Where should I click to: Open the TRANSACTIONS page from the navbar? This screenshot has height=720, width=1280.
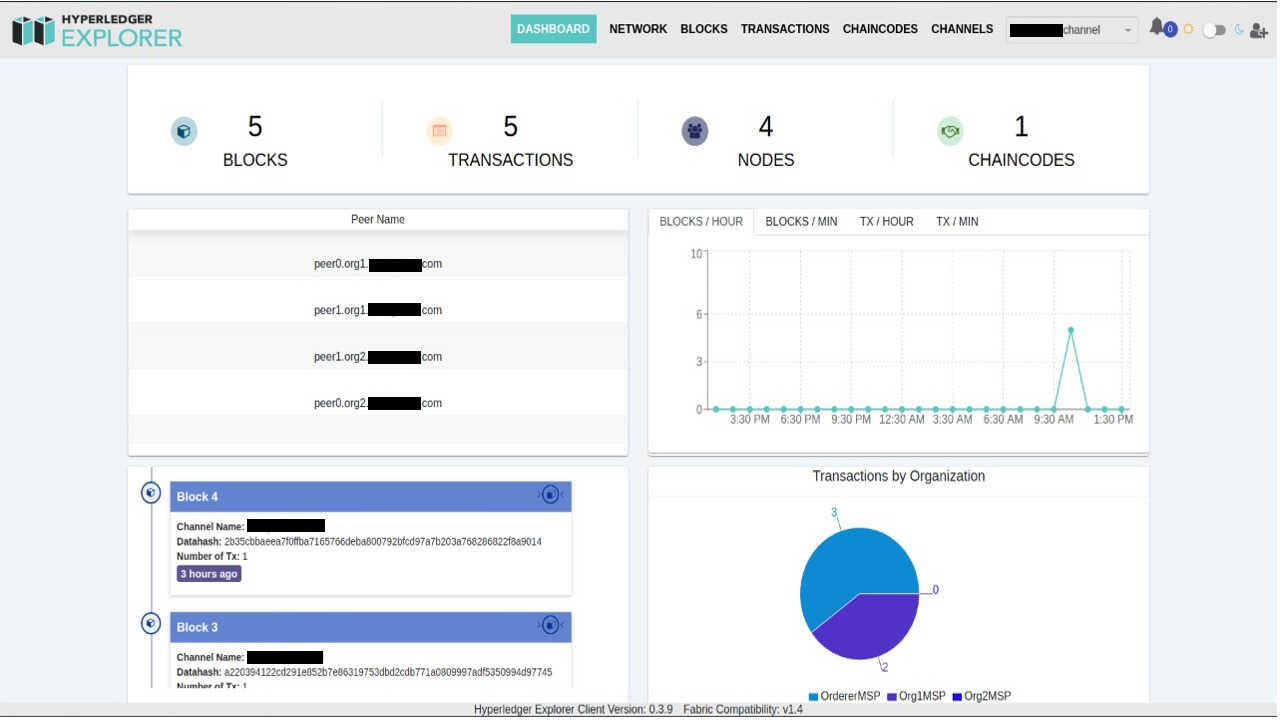[784, 29]
